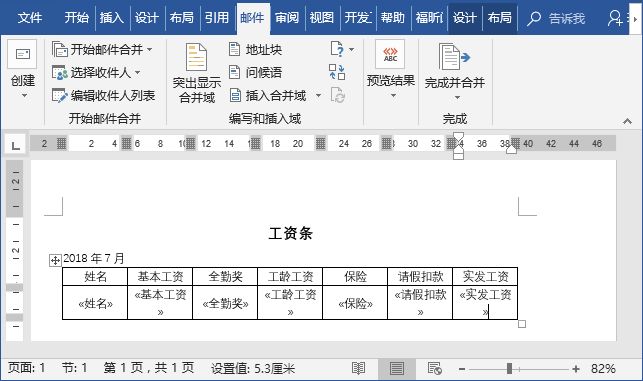Click the Create (创建) button

pyautogui.click(x=23, y=70)
